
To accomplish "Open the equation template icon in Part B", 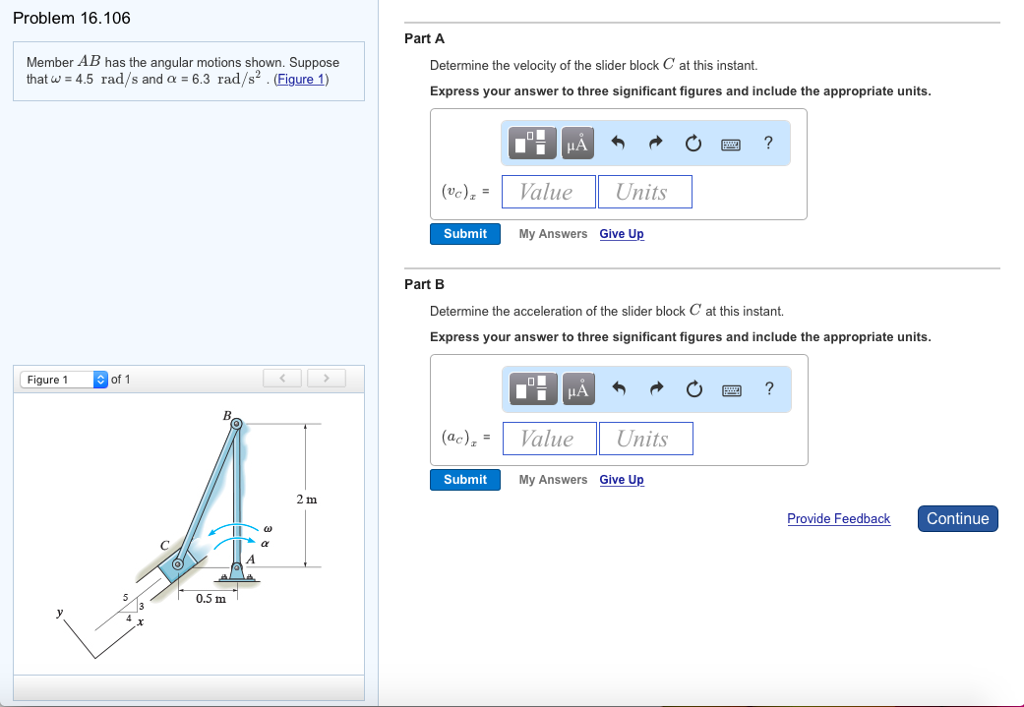I will pyautogui.click(x=532, y=388).
